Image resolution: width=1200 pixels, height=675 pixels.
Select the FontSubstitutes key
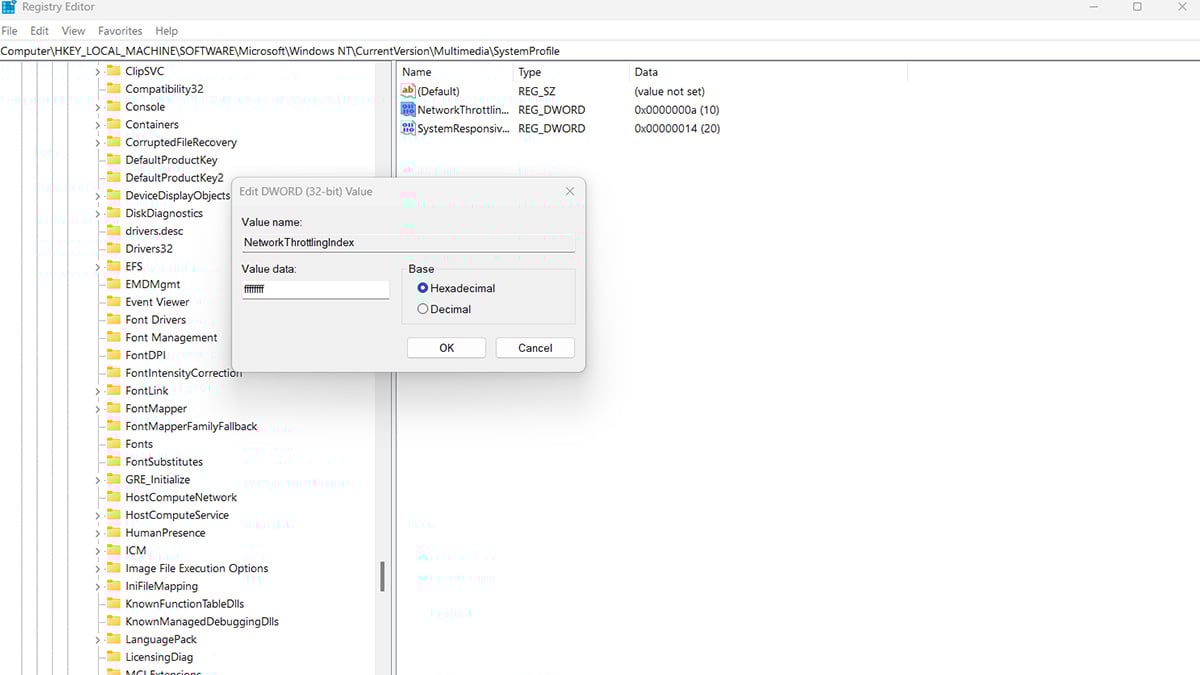(x=164, y=462)
